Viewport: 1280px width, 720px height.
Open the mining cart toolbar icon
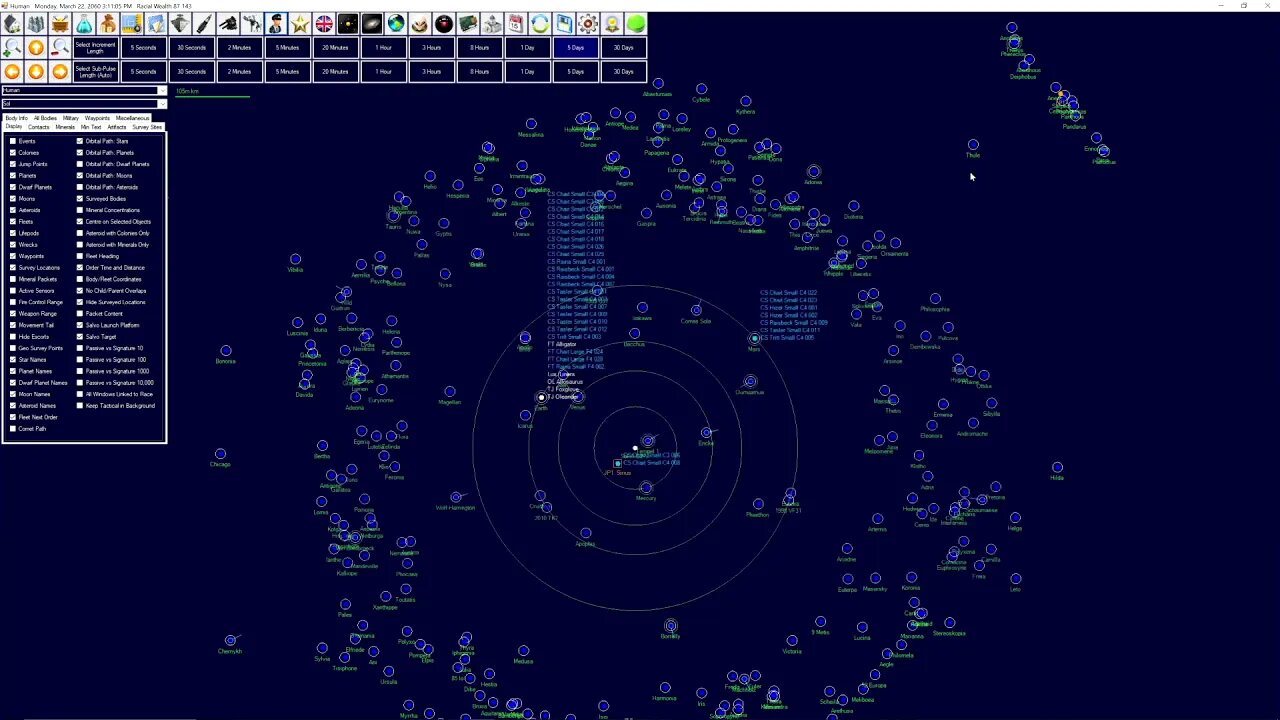[x=60, y=23]
